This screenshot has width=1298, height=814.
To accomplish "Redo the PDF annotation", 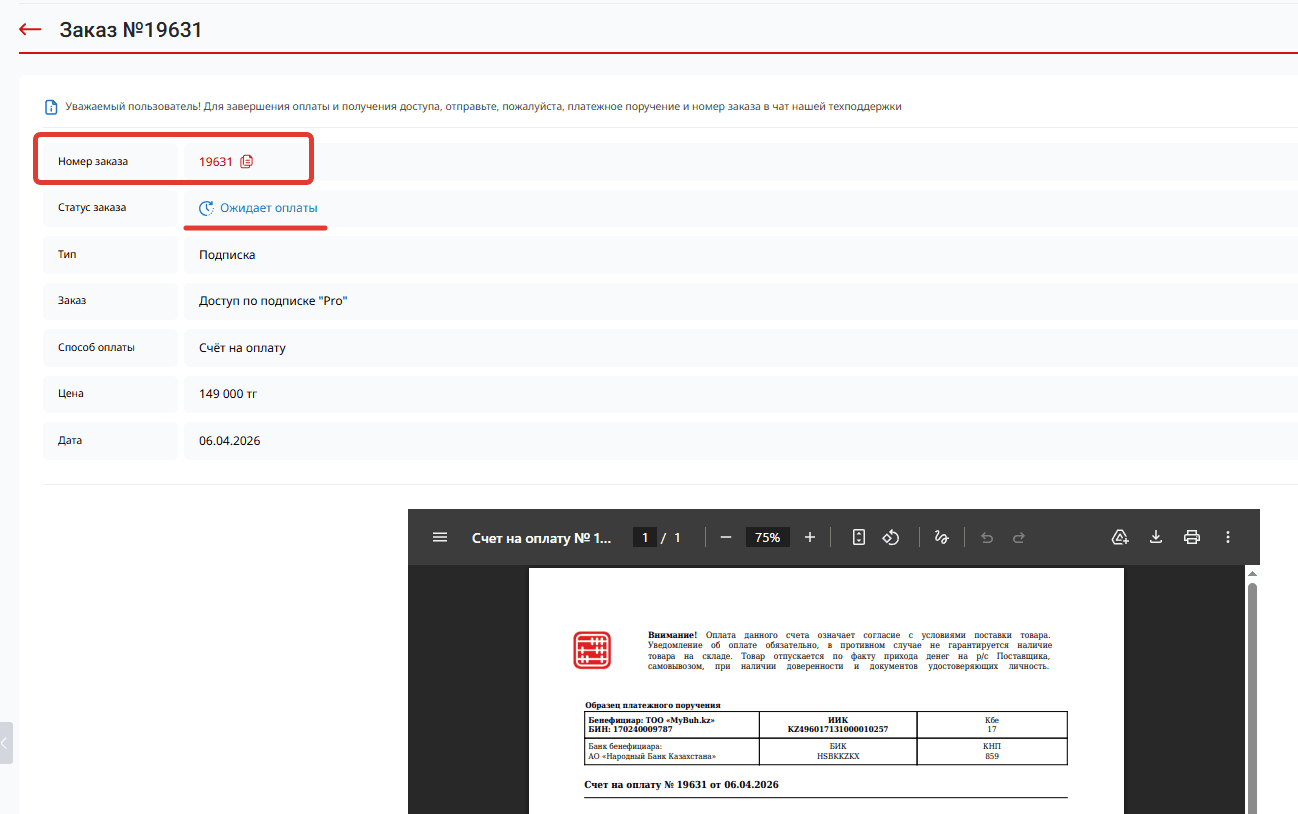I will [1019, 537].
